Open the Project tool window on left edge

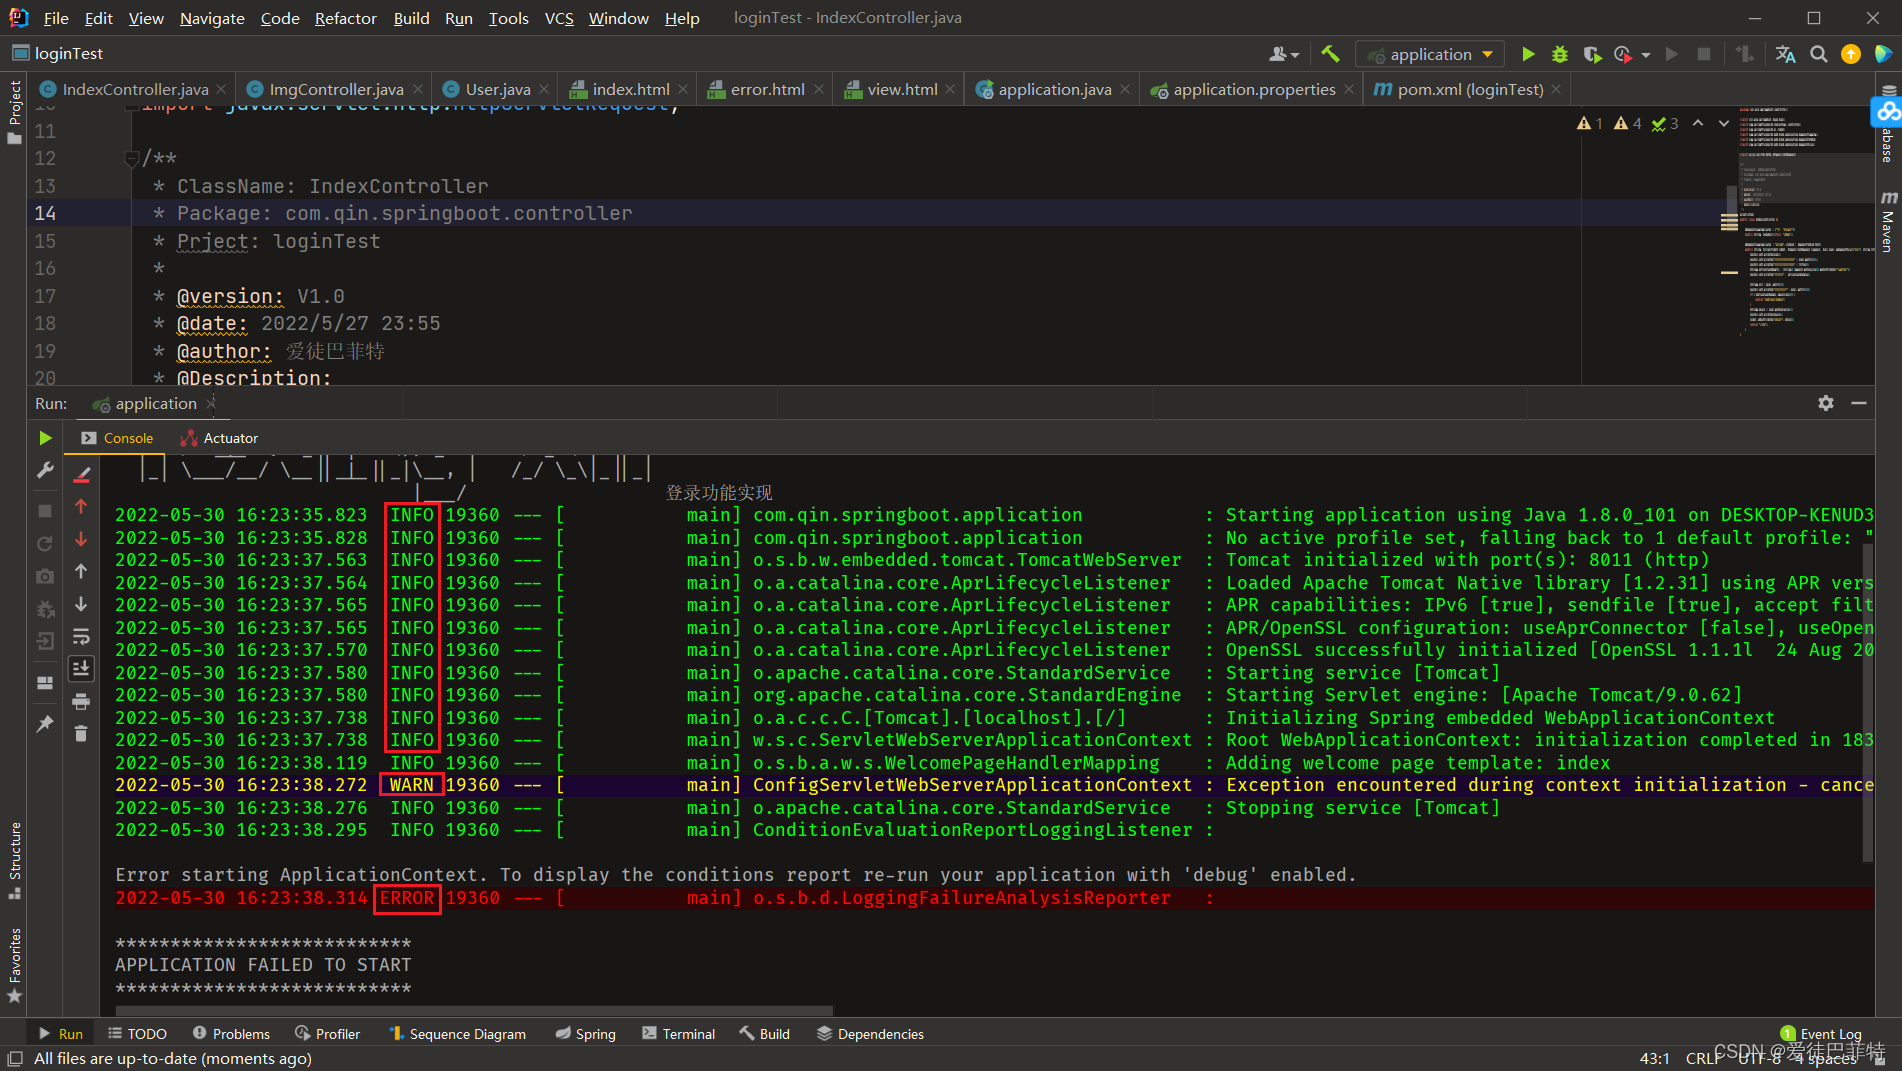pyautogui.click(x=14, y=110)
